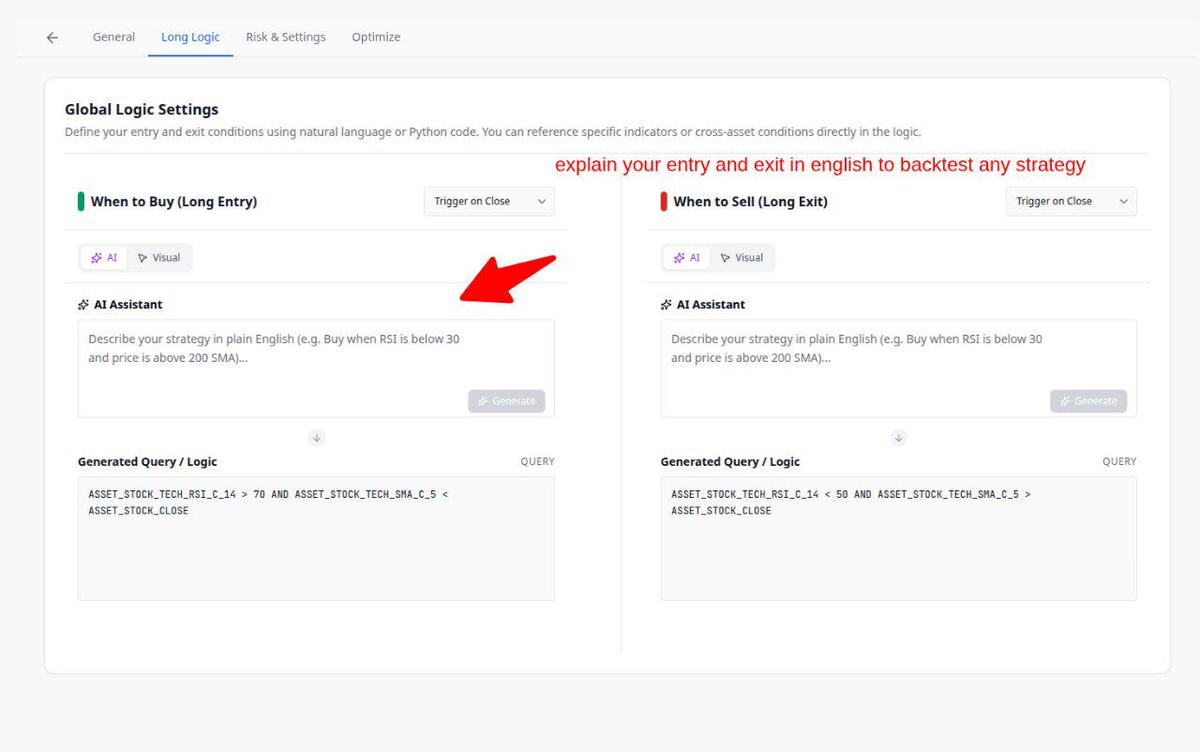
Task: Click the Long Exit strategy description text box
Action: (898, 368)
